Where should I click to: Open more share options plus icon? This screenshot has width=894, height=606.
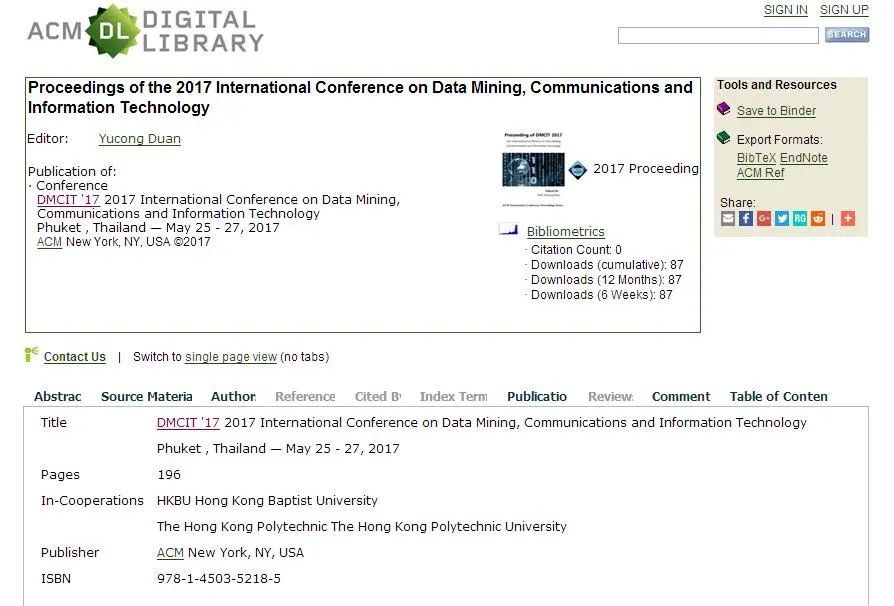848,218
